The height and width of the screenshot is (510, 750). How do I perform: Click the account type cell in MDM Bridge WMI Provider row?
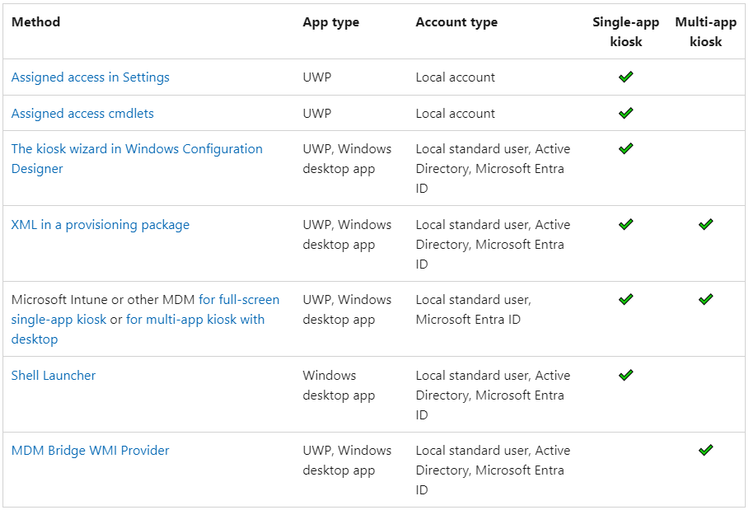coord(493,470)
